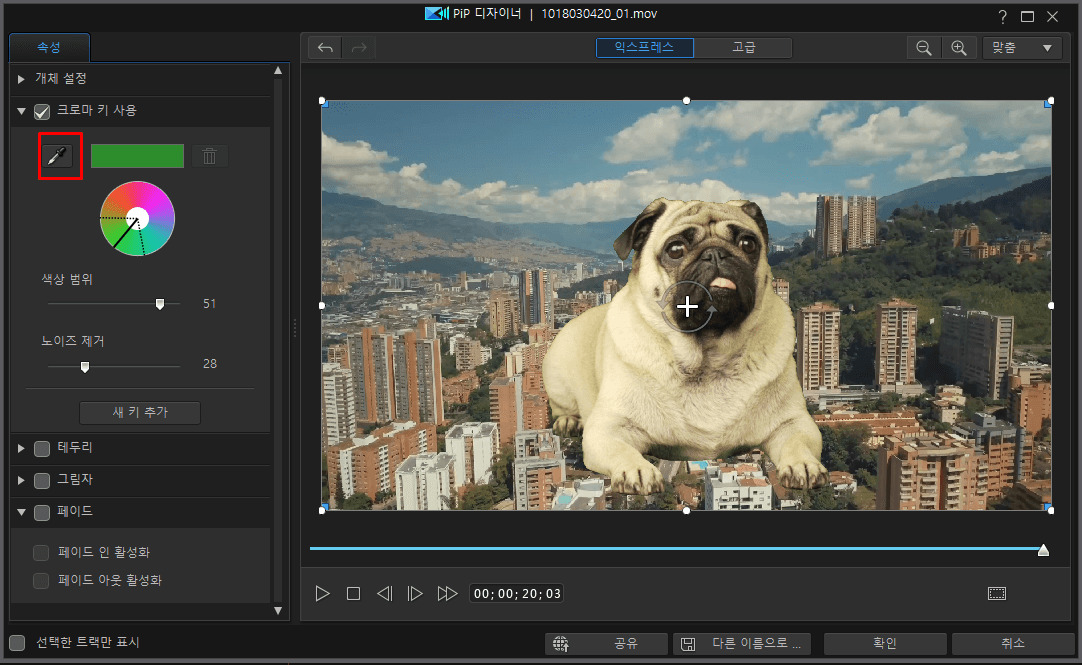Expand the 개체 설정 section
Image resolution: width=1082 pixels, height=665 pixels.
point(21,78)
